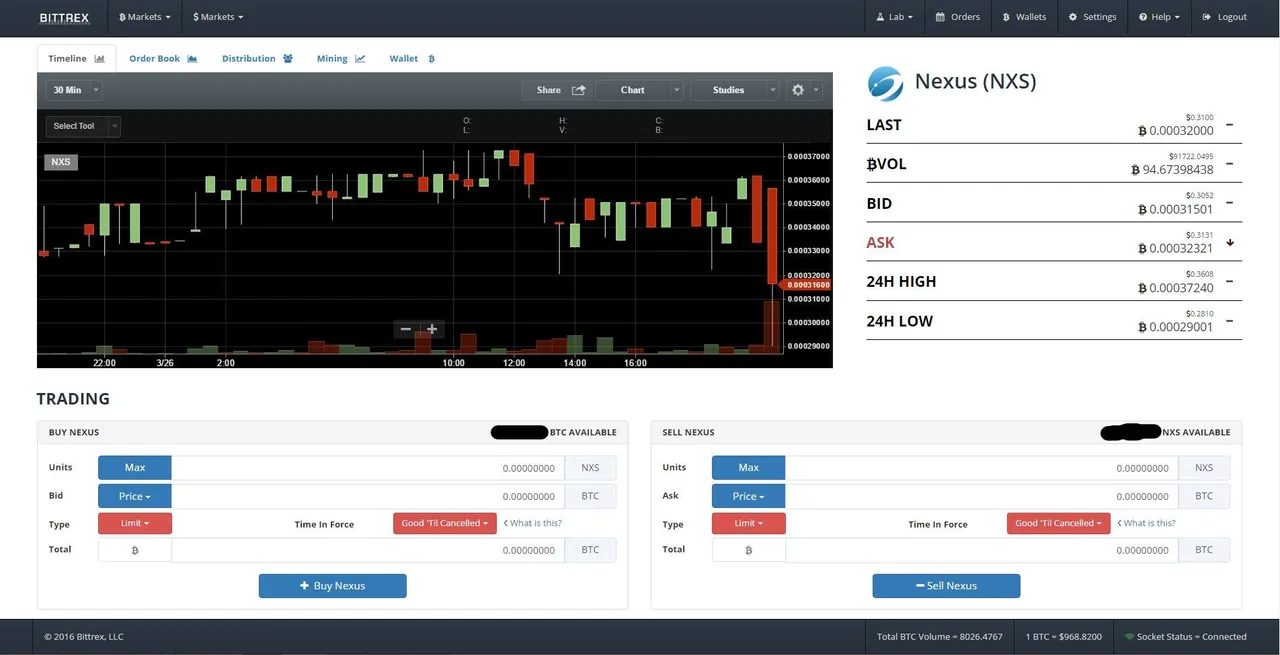Click the Bittrex logo

63,17
